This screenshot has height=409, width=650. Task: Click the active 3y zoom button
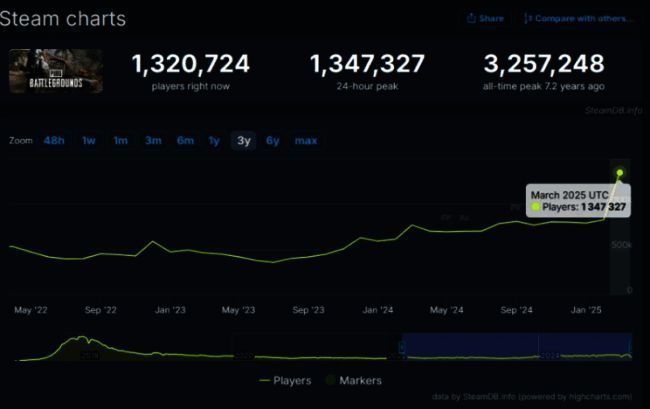pyautogui.click(x=243, y=141)
